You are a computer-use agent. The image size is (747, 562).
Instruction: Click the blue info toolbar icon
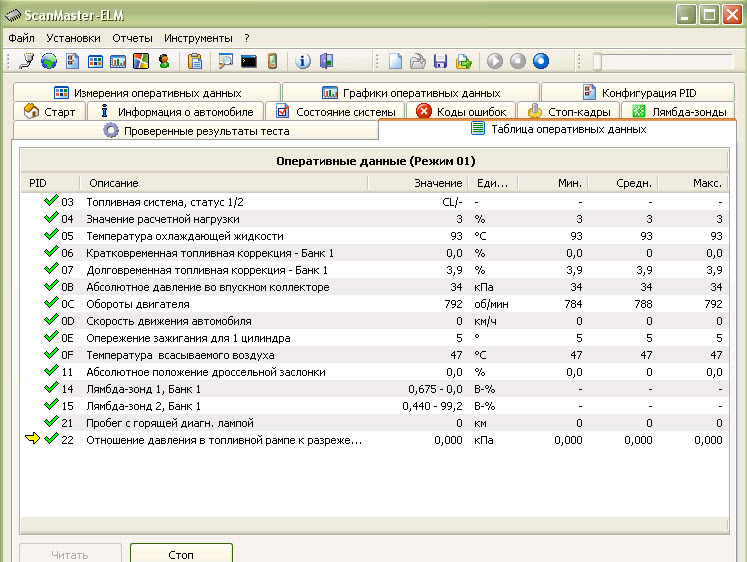coord(303,61)
